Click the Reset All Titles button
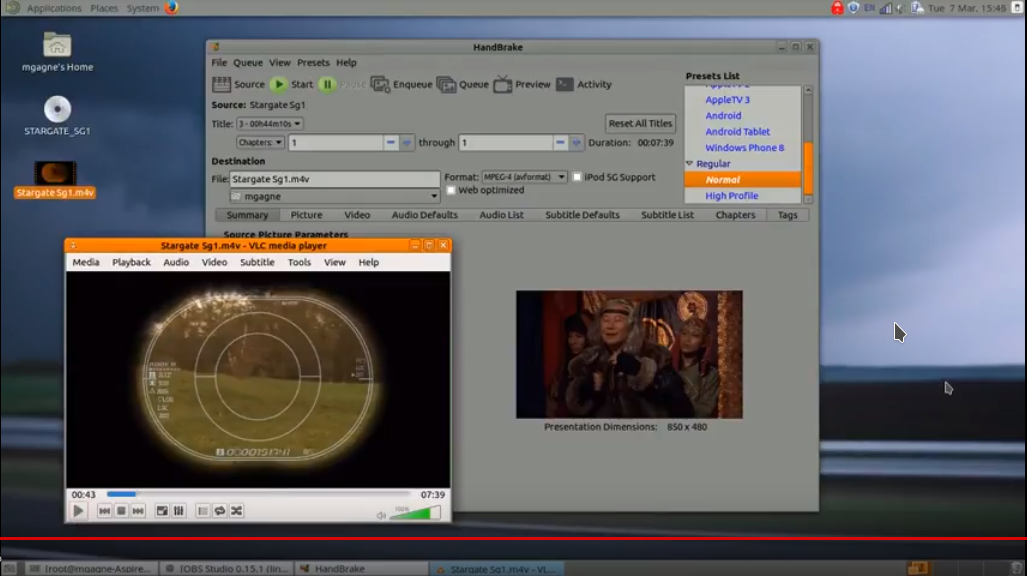 point(640,123)
